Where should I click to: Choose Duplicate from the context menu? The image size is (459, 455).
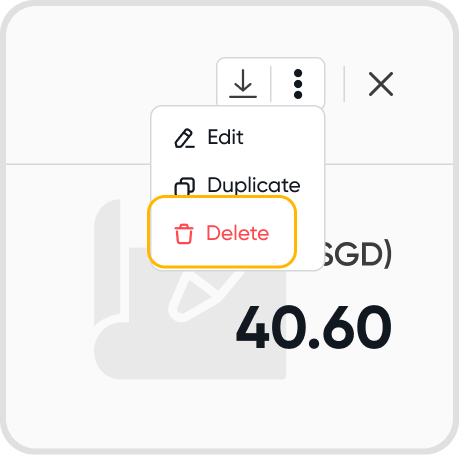[x=237, y=185]
